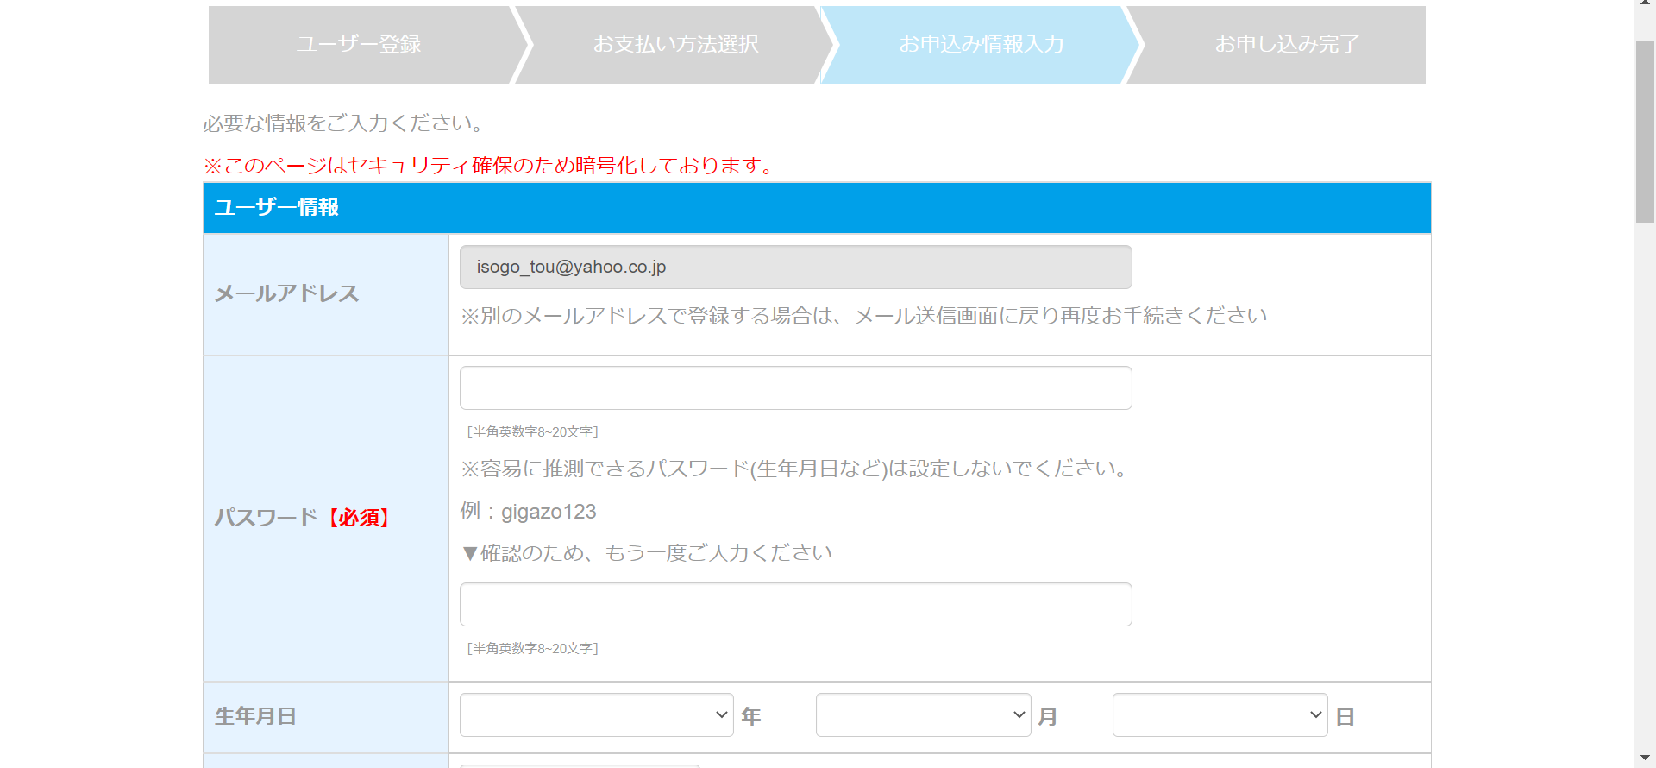Click the scrollbar up arrow
Viewport: 1656px width, 768px height.
point(1645,5)
